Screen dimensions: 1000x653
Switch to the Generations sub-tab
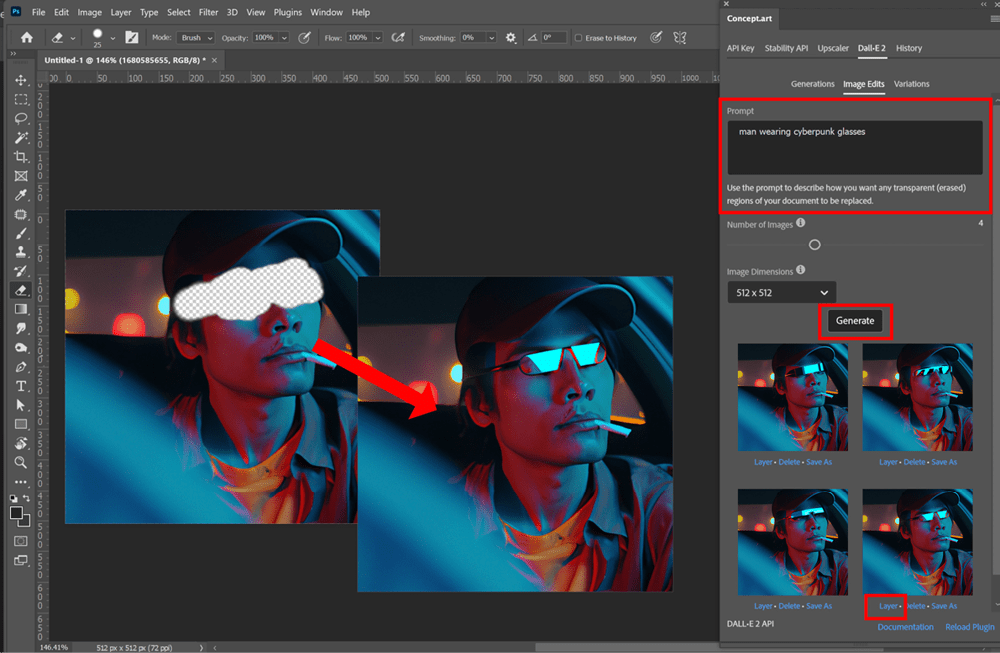(x=812, y=84)
